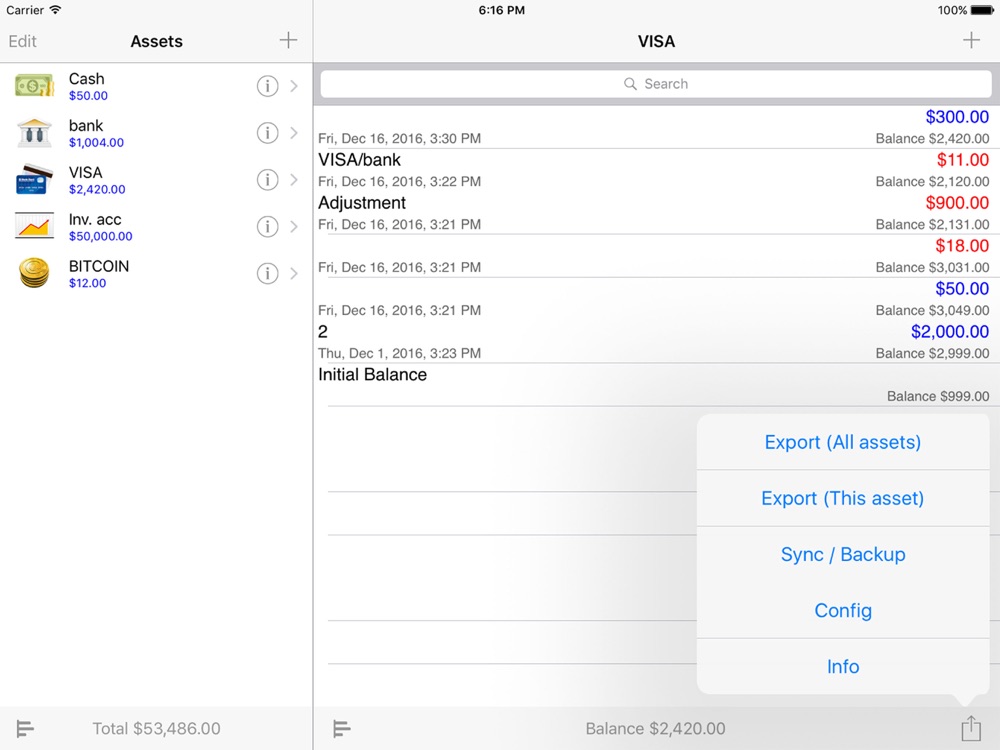Select Info in the popup menu
The height and width of the screenshot is (750, 1000).
(x=842, y=666)
